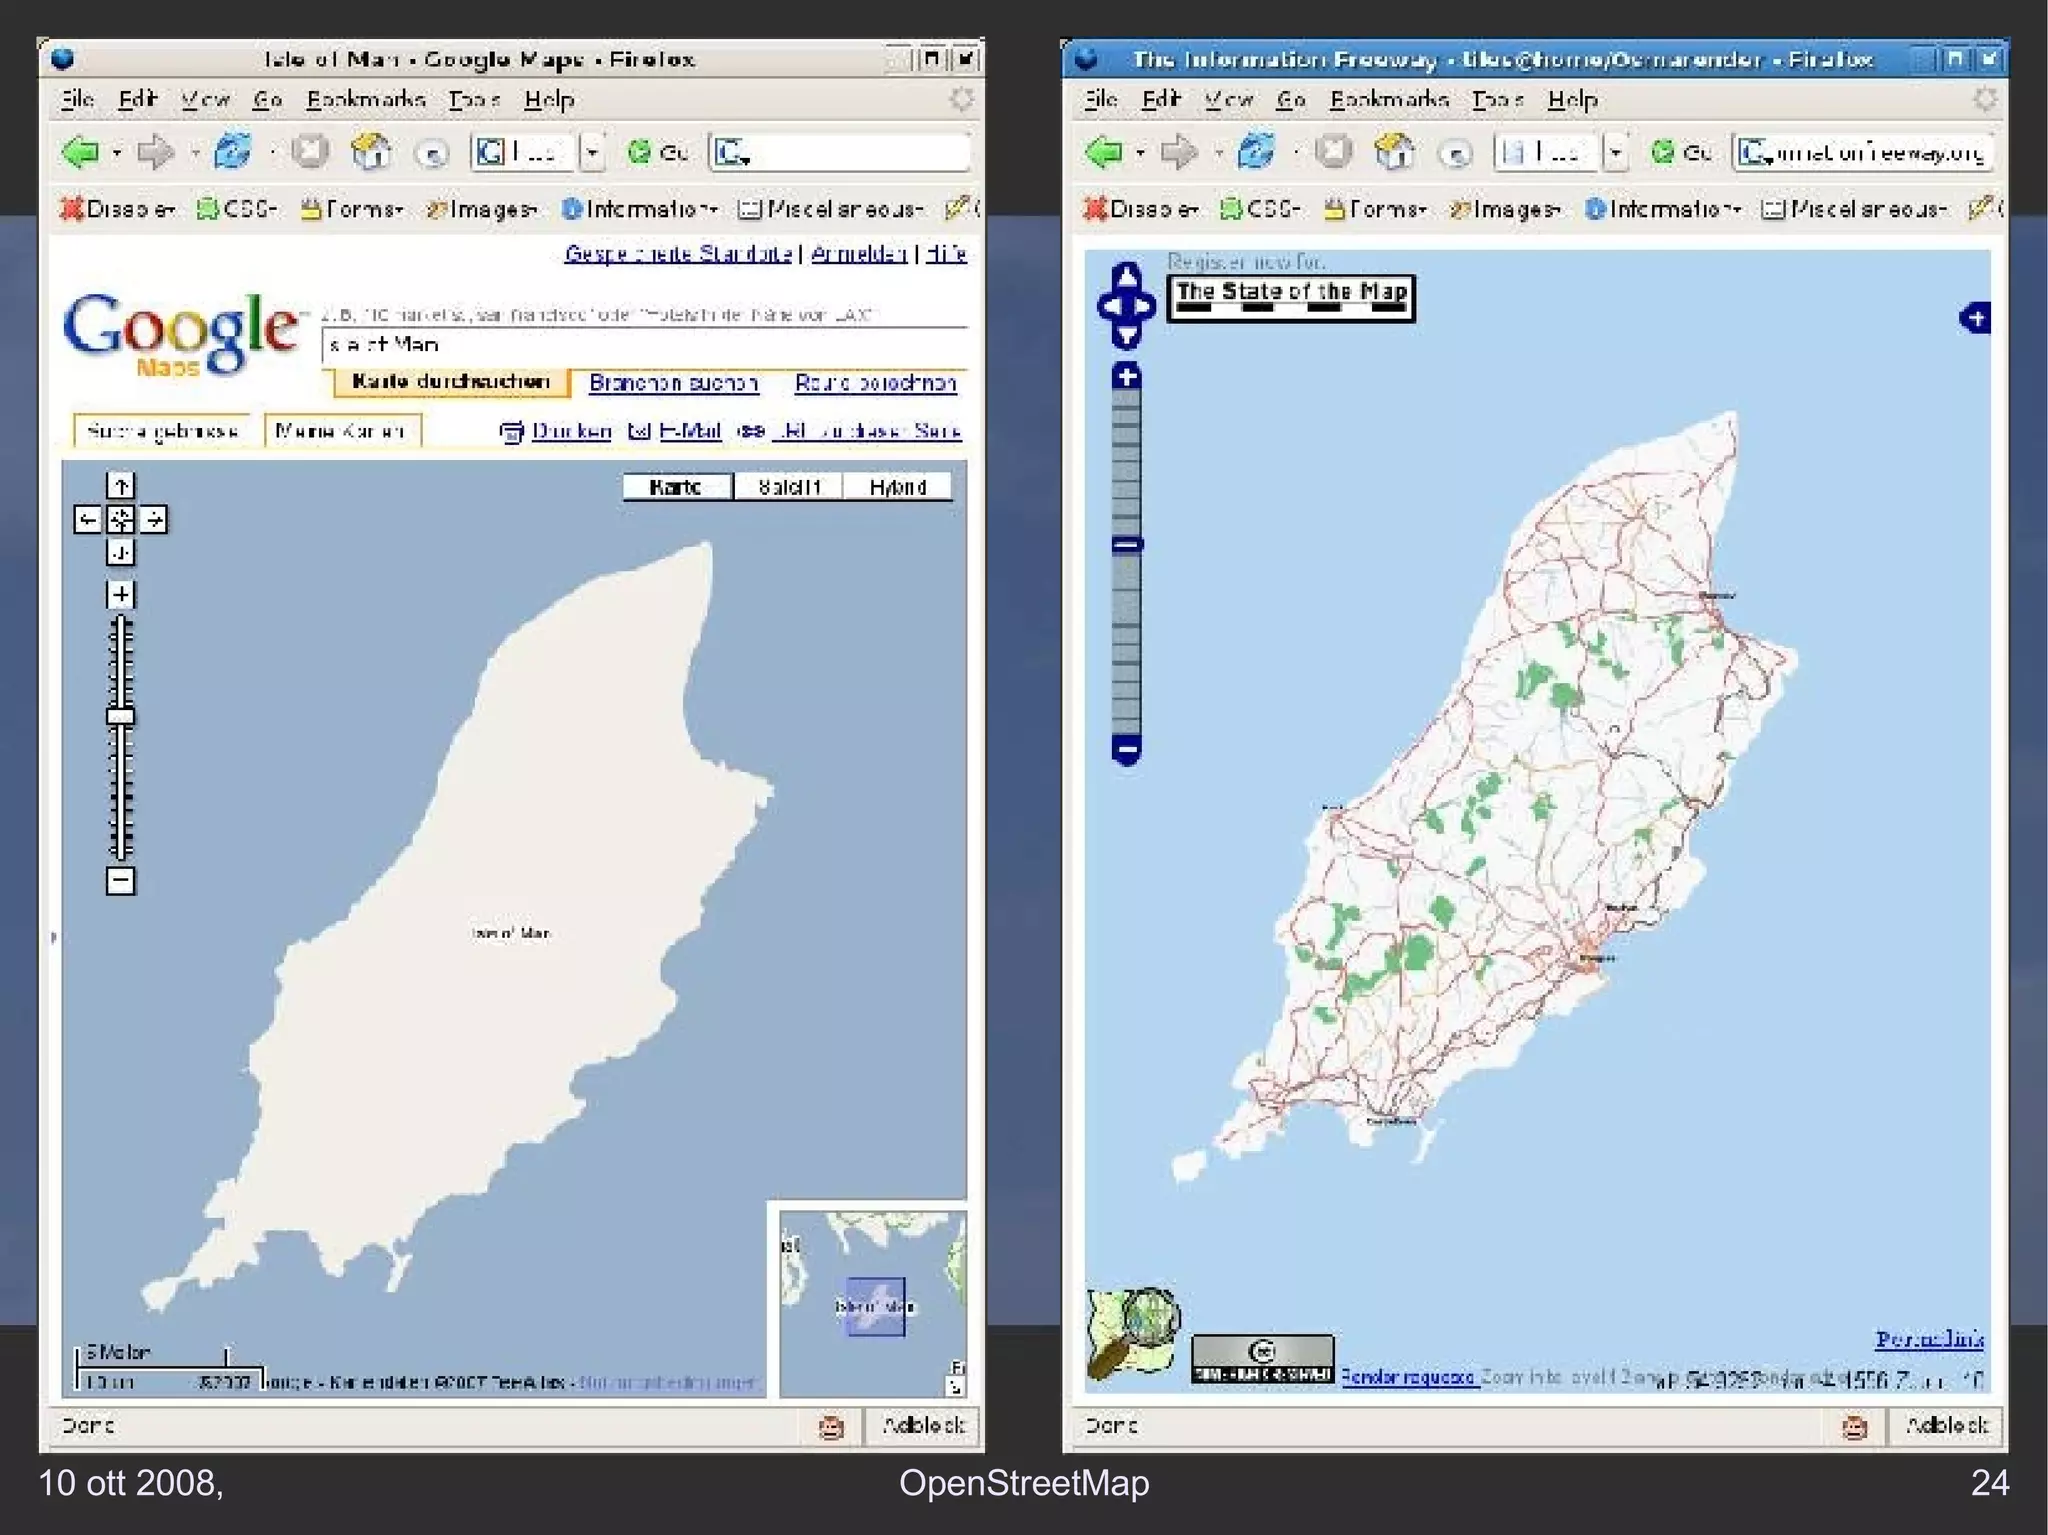The width and height of the screenshot is (2048, 1535).
Task: Click the Reload icon in the OpenStreetMap Firefox window
Action: coord(1256,152)
